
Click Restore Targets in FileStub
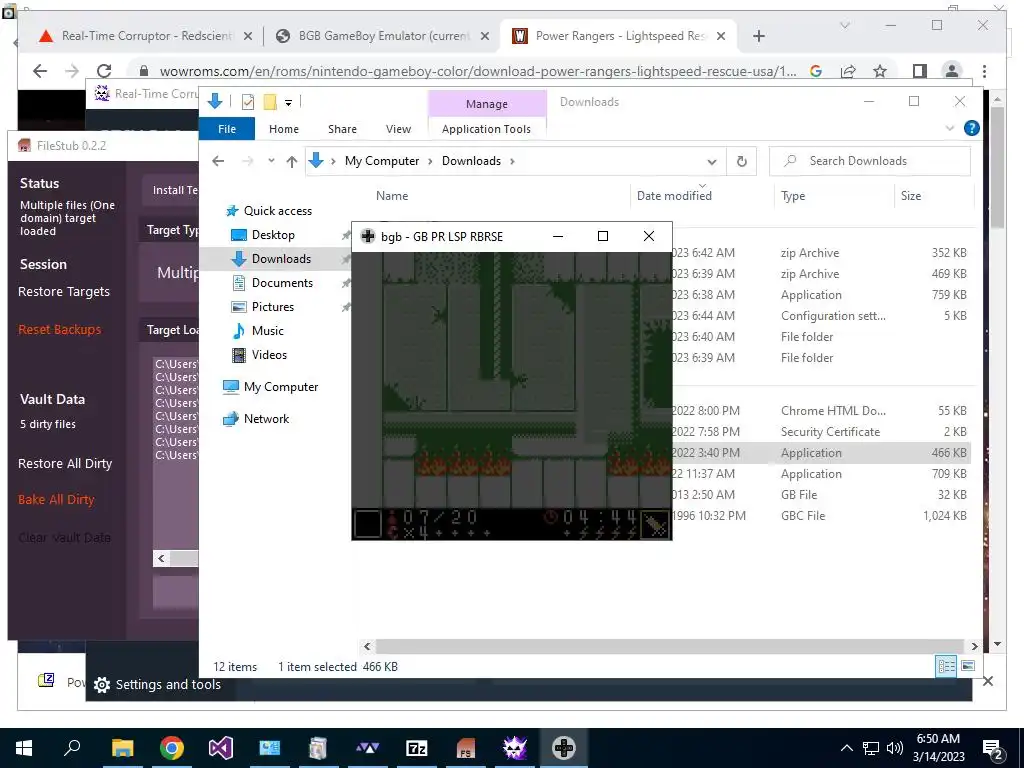click(64, 292)
